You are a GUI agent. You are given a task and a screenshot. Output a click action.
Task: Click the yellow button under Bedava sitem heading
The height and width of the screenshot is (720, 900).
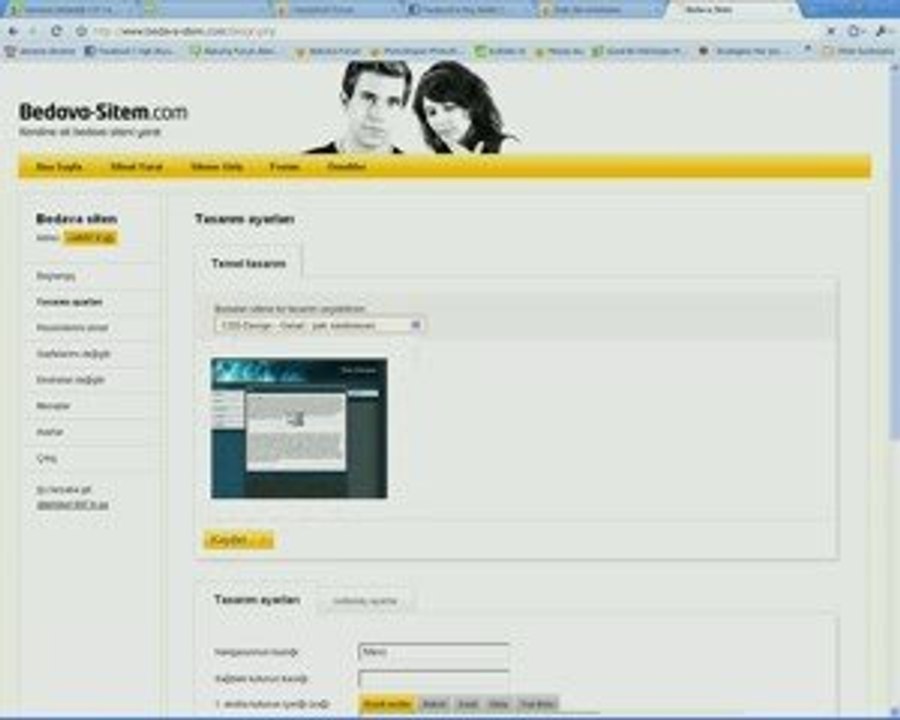pos(90,238)
